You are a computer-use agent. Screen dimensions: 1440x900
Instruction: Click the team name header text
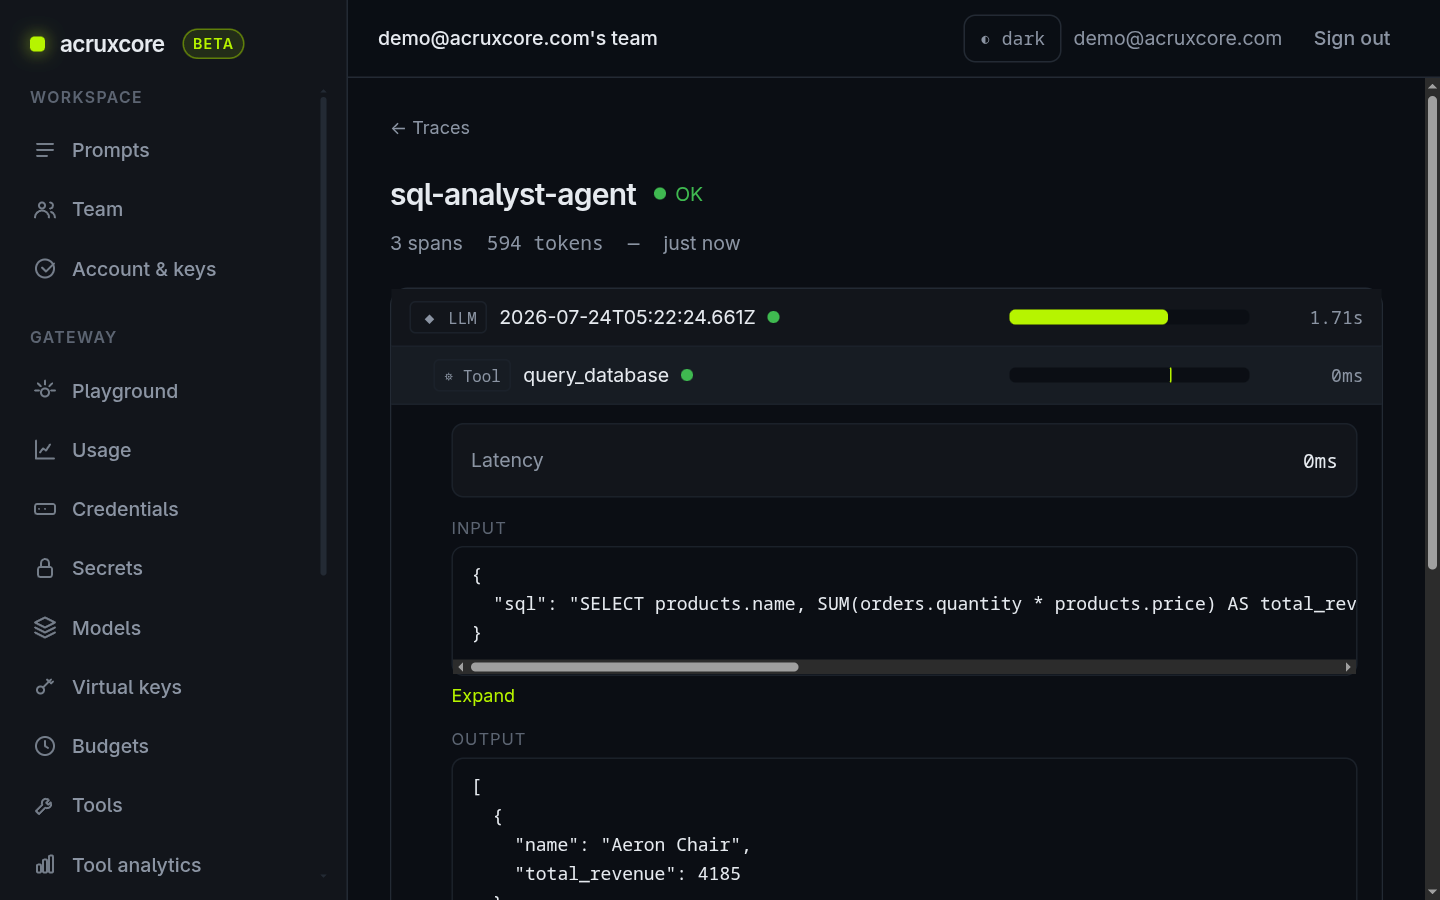click(518, 38)
